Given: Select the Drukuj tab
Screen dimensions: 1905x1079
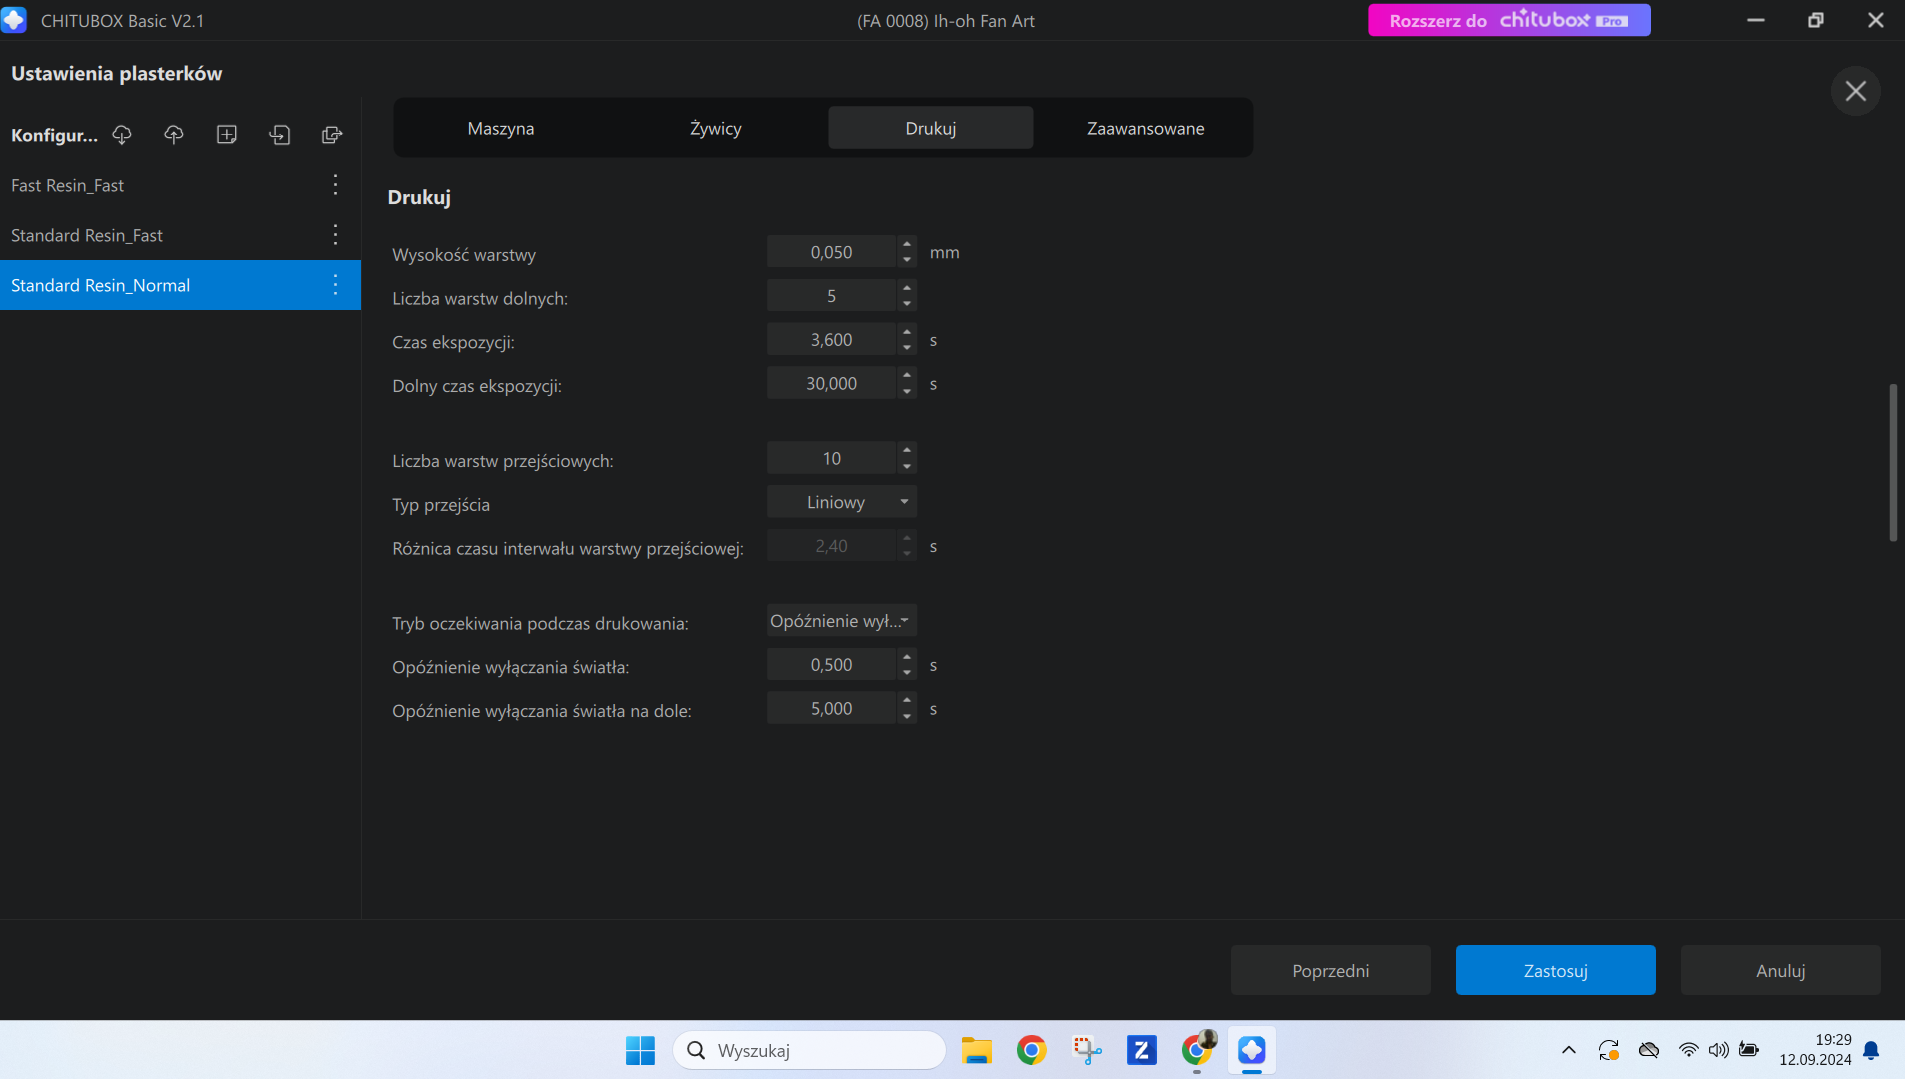Looking at the screenshot, I should click(931, 128).
